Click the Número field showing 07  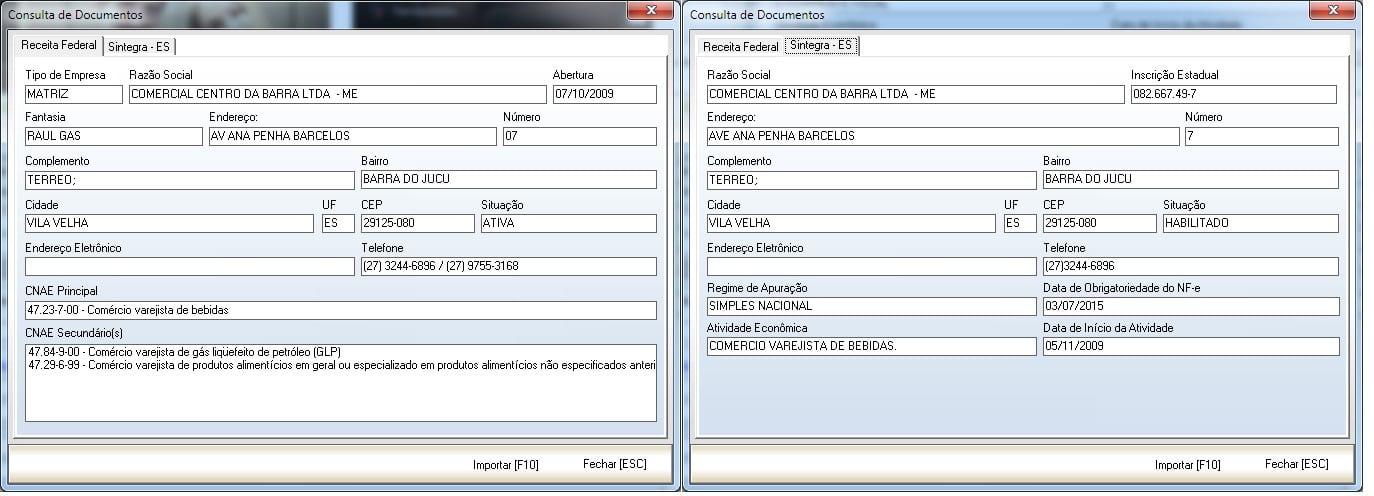click(580, 136)
